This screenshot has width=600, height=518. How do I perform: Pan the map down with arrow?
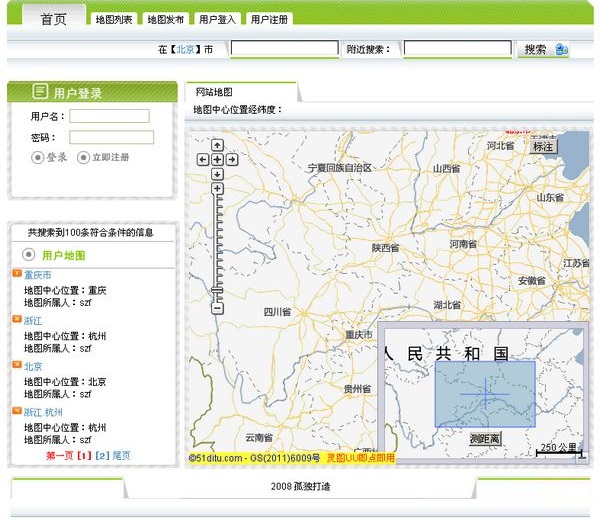pos(217,172)
